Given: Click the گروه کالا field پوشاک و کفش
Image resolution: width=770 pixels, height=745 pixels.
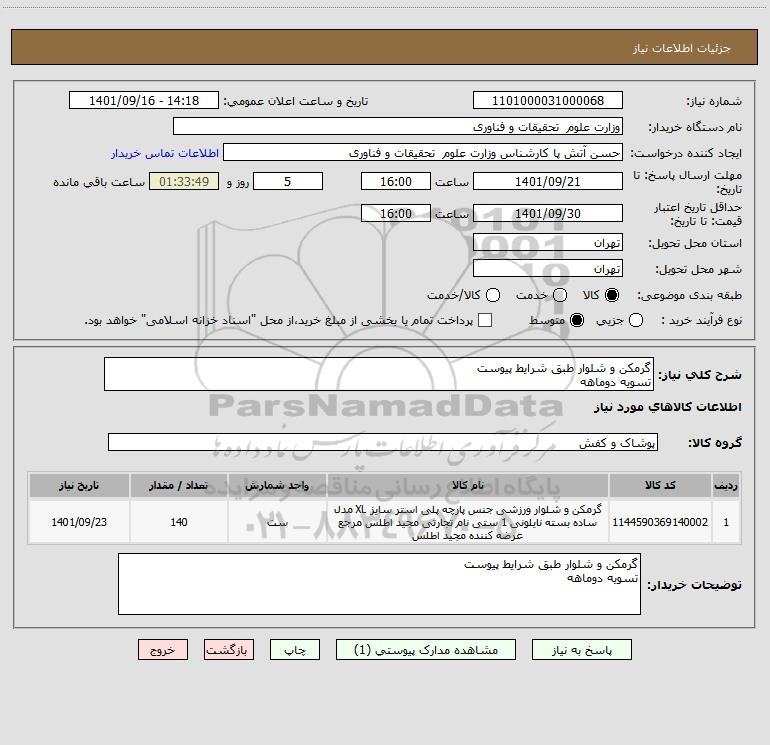Looking at the screenshot, I should coord(383,442).
